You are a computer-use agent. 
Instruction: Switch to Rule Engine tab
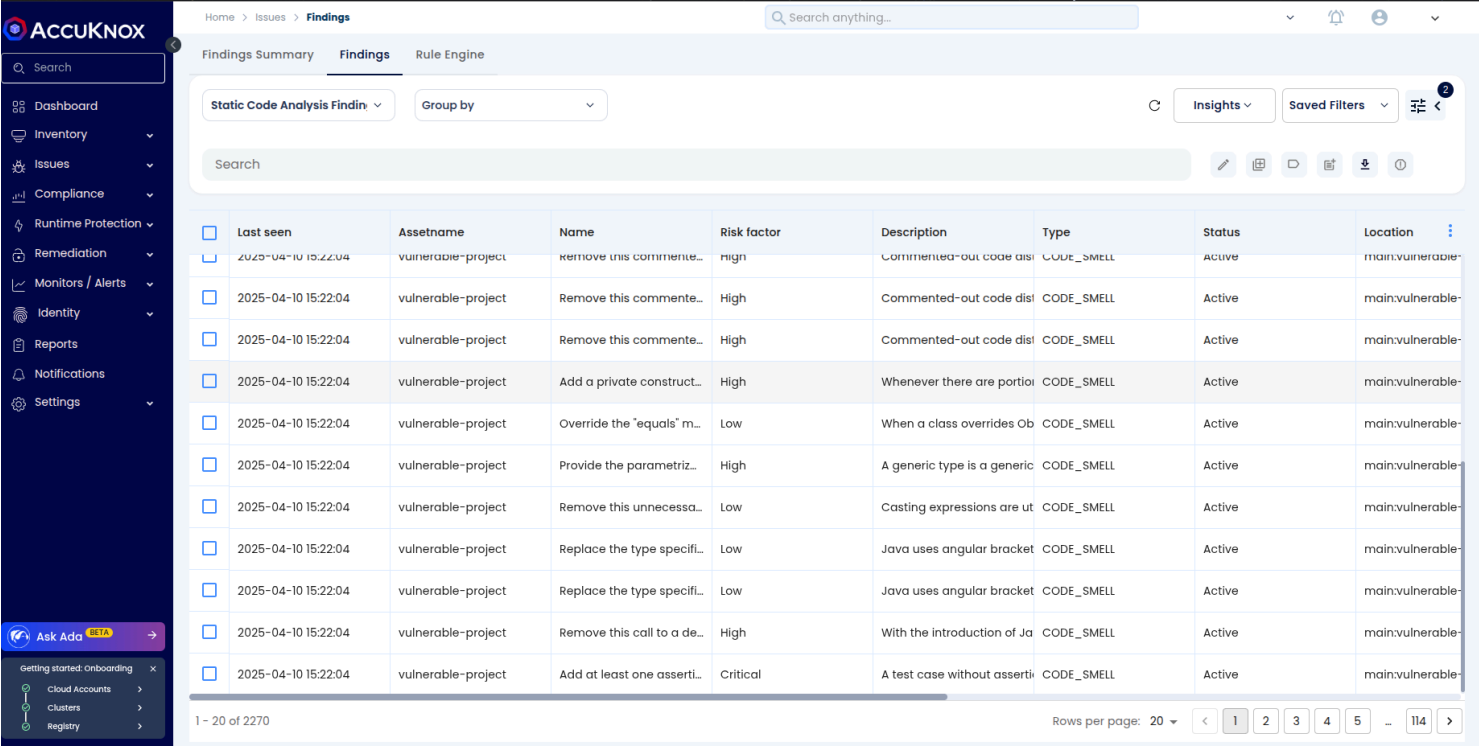[450, 55]
